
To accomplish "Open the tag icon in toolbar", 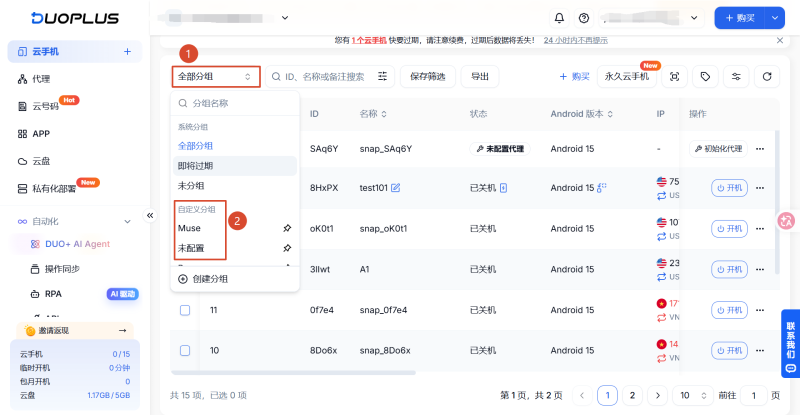I will click(x=705, y=77).
